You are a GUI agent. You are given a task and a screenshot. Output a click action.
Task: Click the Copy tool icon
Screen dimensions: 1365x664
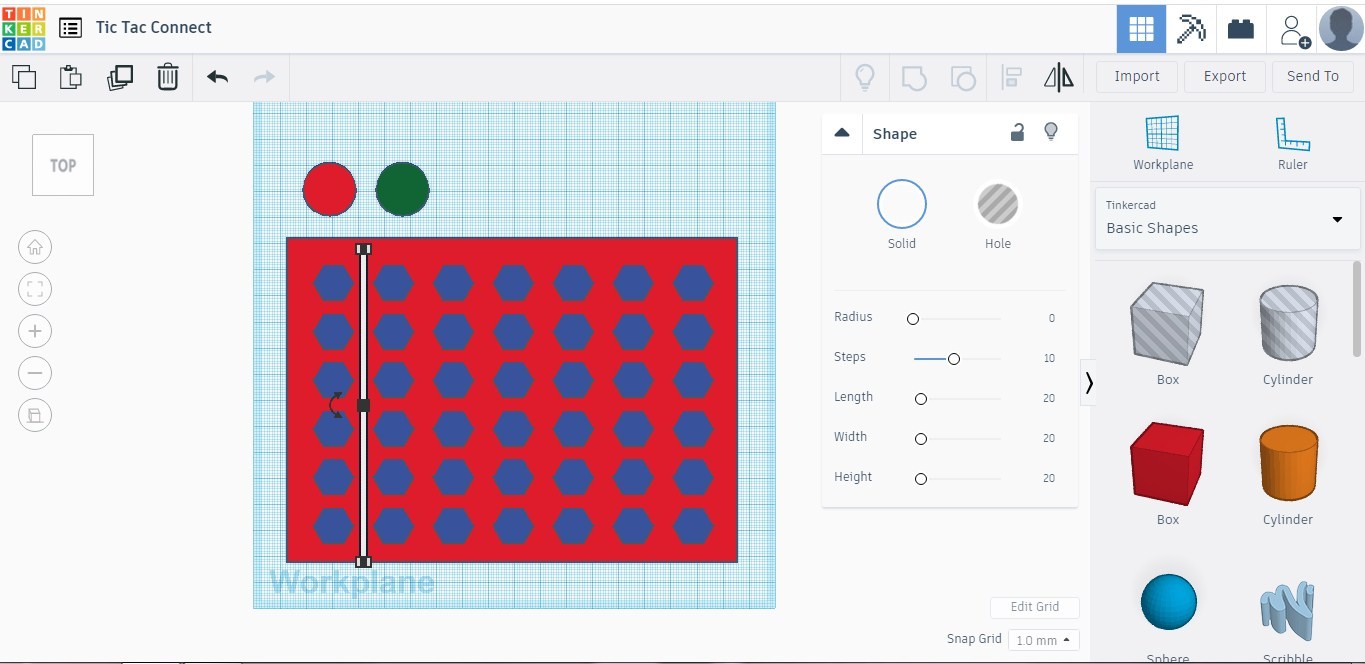click(x=24, y=77)
